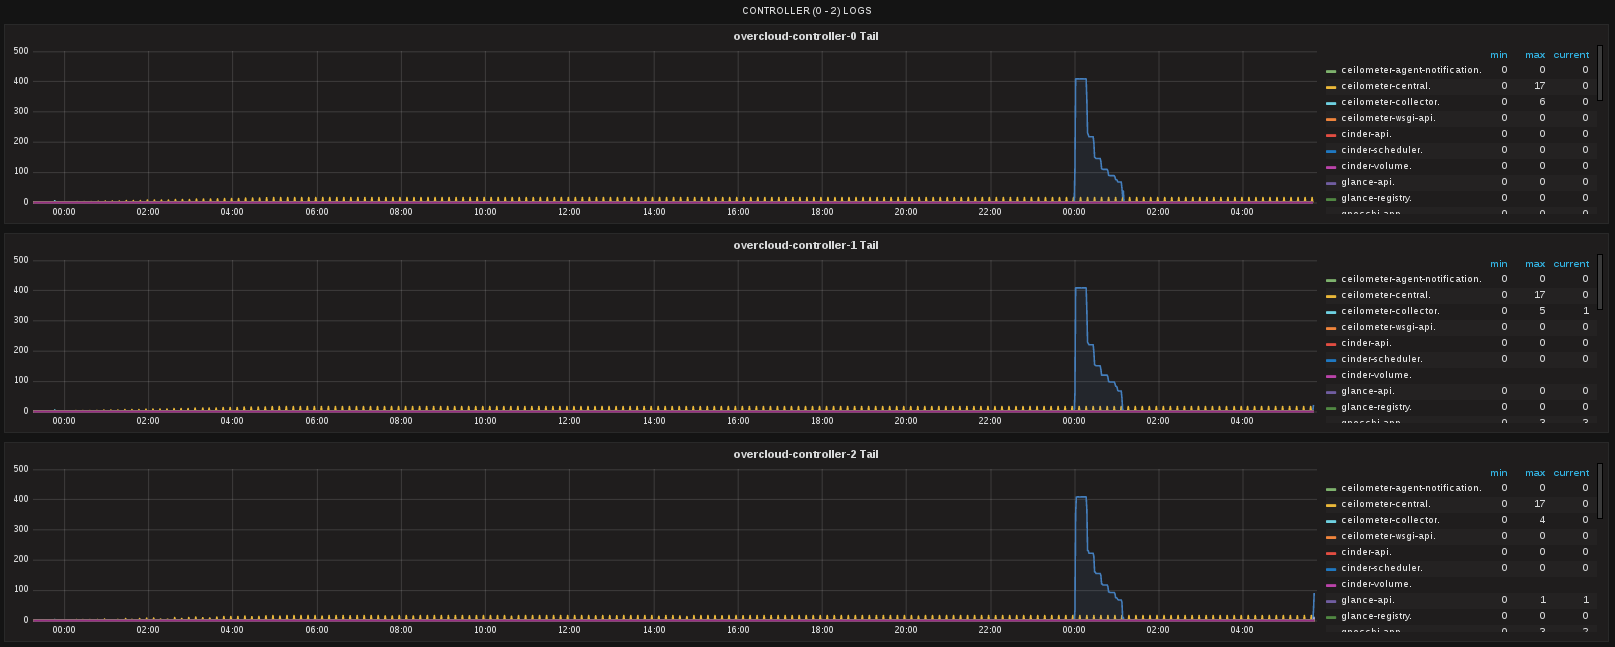1615x647 pixels.
Task: Sort controller-2 legend by min column
Action: [1499, 473]
